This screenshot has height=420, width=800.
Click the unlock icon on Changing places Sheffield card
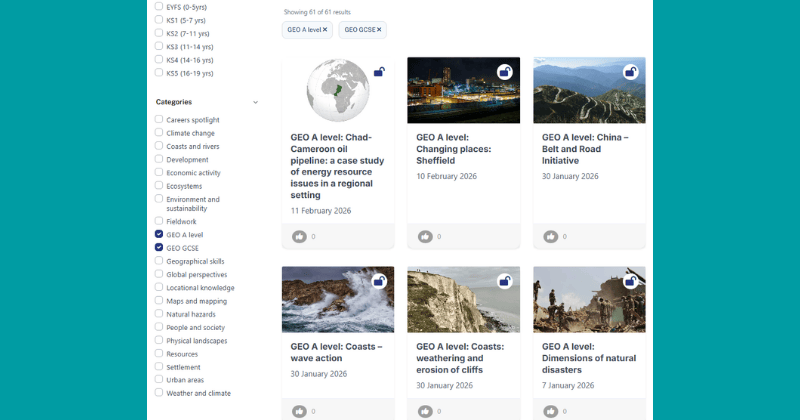505,72
